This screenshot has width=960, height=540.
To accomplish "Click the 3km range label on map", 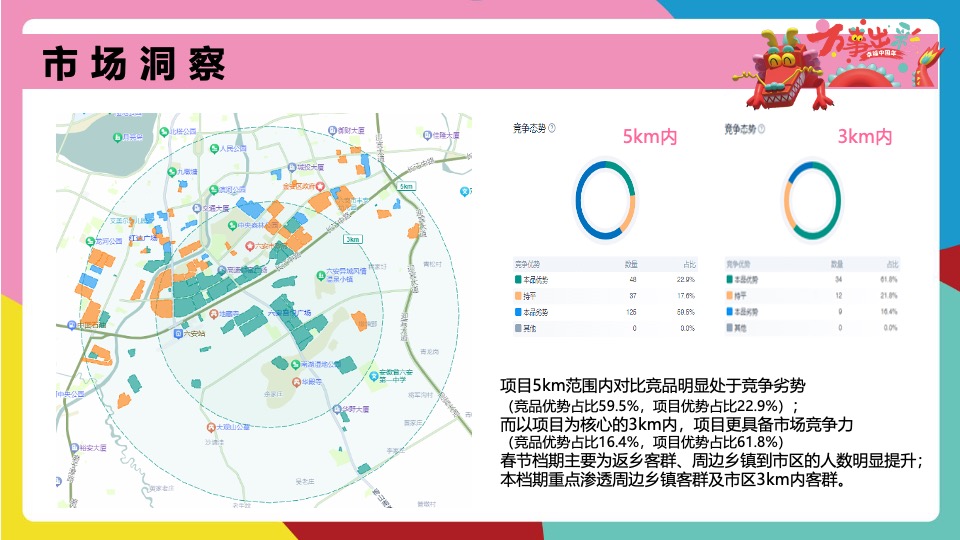I will pos(353,239).
